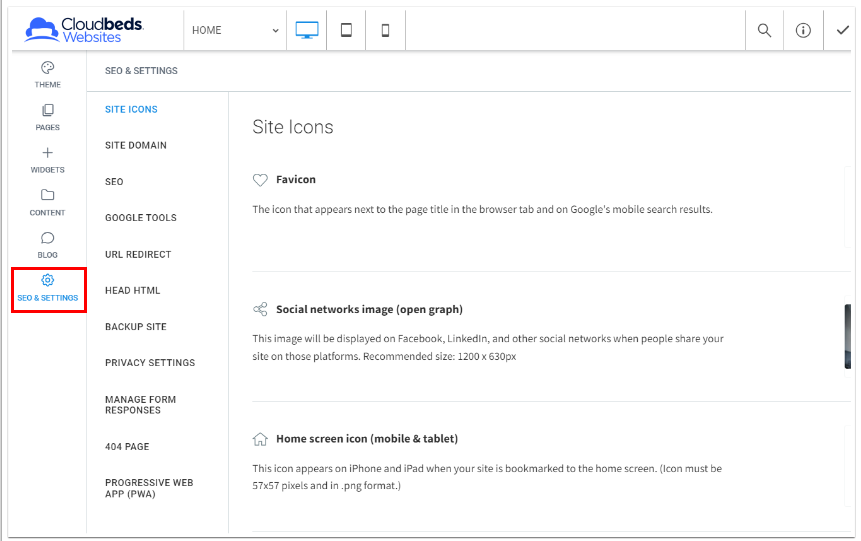Viewport: 861px width, 541px height.
Task: Open Backup Site option
Action: pyautogui.click(x=136, y=327)
